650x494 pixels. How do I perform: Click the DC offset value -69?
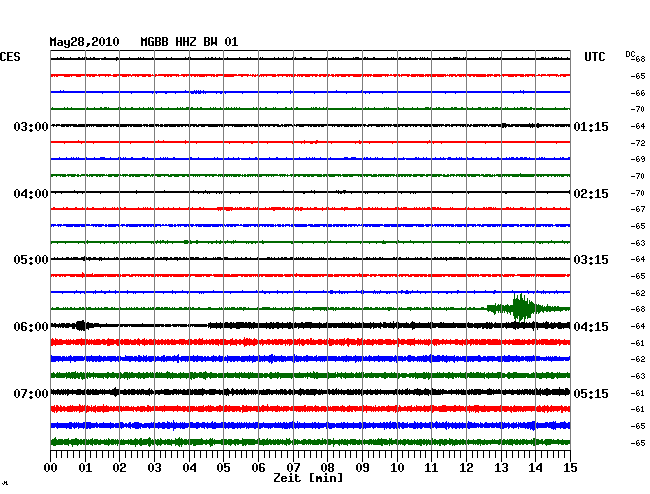coord(638,159)
